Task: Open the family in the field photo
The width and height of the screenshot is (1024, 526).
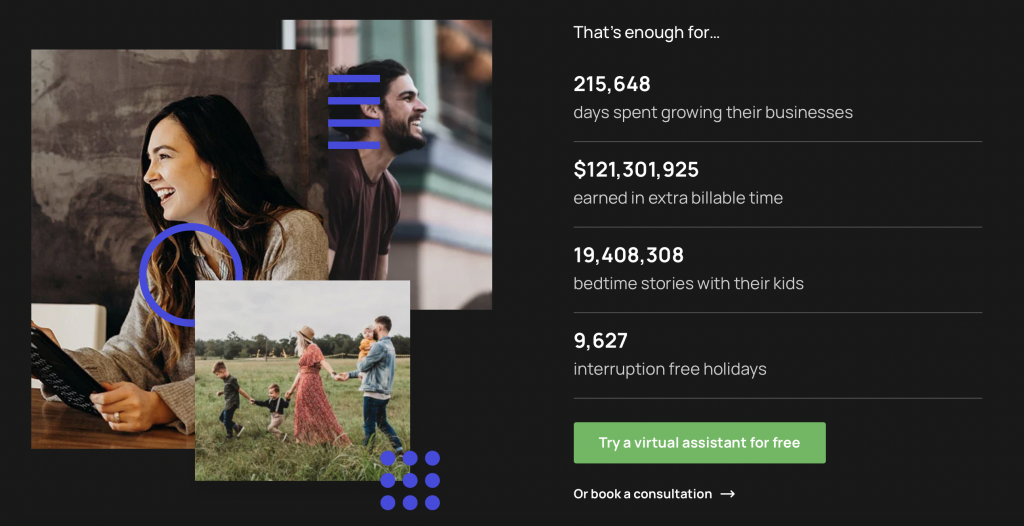Action: pyautogui.click(x=302, y=380)
